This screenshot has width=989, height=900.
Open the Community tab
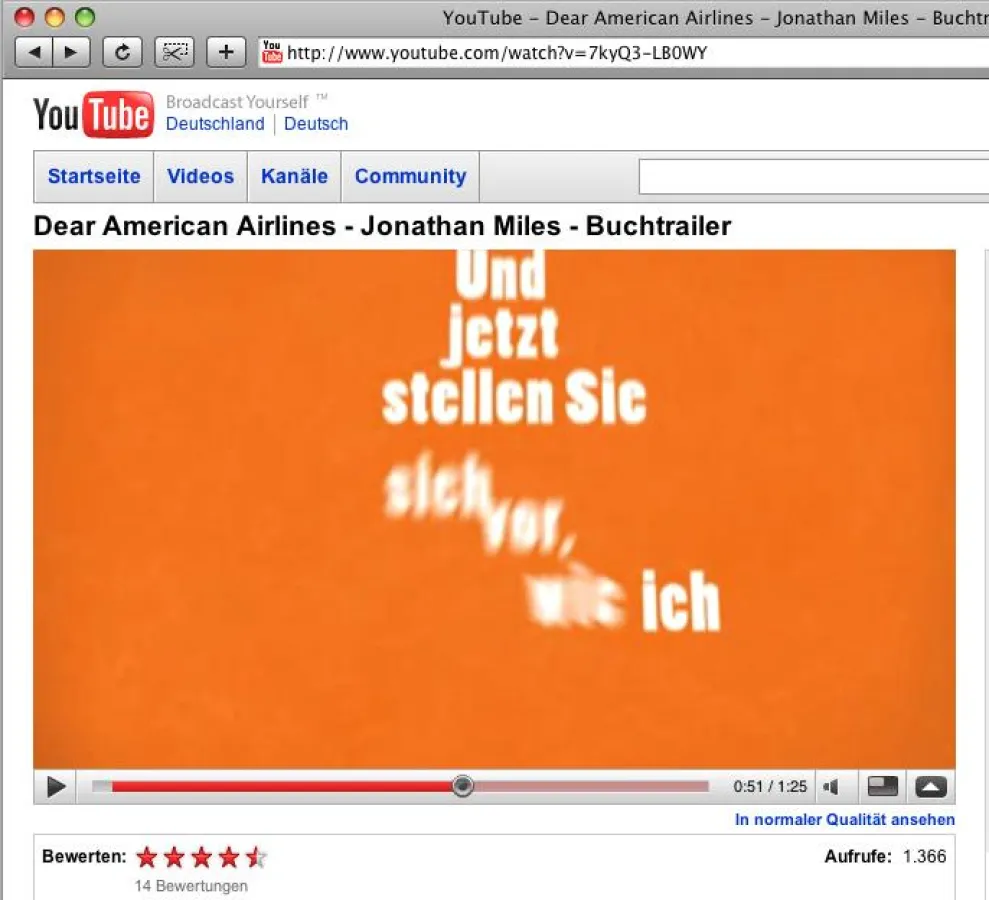410,176
